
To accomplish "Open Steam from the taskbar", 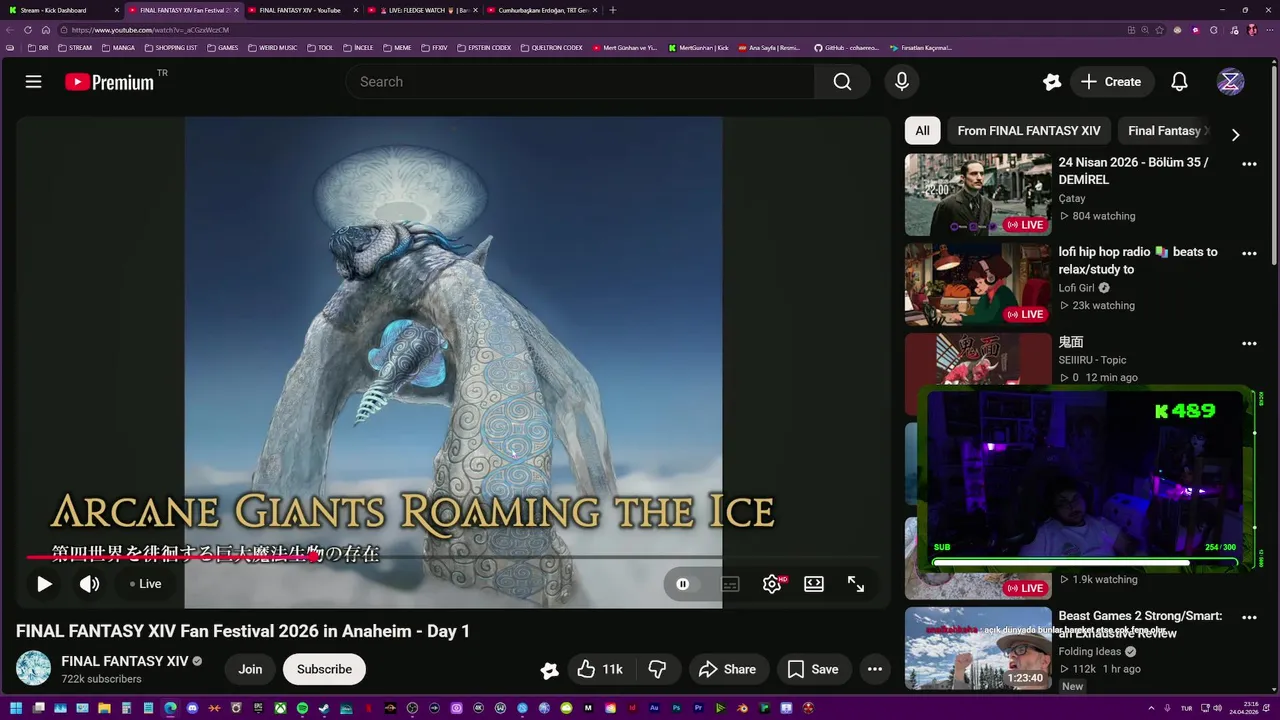I will [324, 708].
